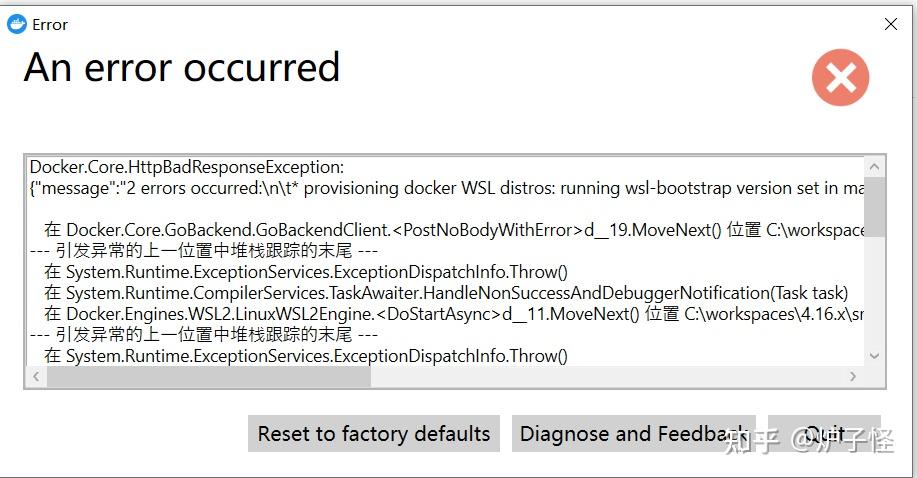The height and width of the screenshot is (478, 917).
Task: Click the log's vertical scrollbar up arrow
Action: pos(874,167)
